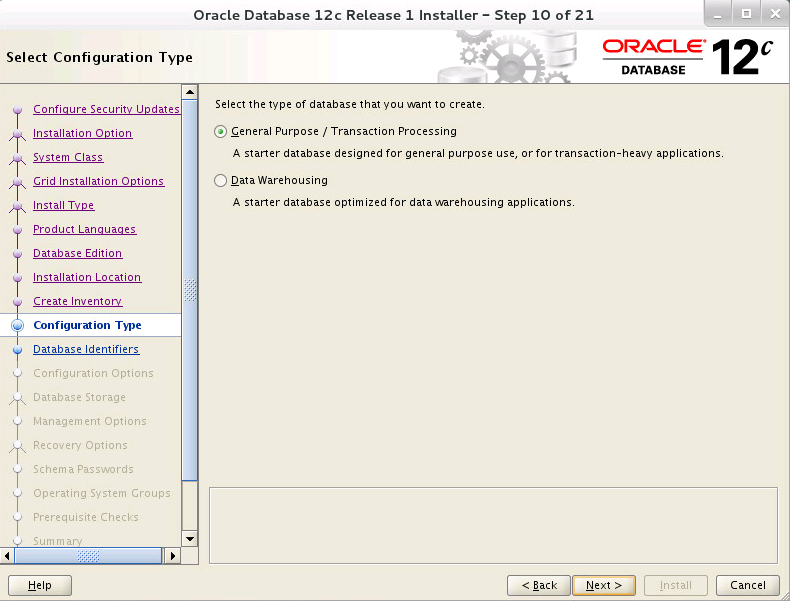
Task: Open Configure Security Updates step
Action: pos(106,109)
